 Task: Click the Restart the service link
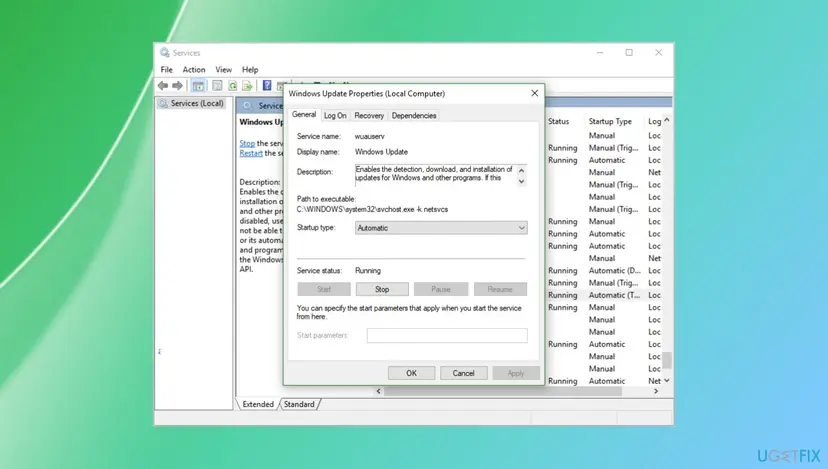(251, 153)
